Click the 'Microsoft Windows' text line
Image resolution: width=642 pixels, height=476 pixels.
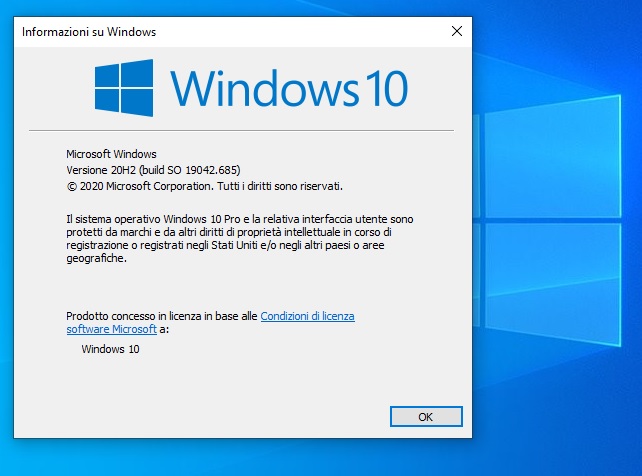pyautogui.click(x=111, y=154)
